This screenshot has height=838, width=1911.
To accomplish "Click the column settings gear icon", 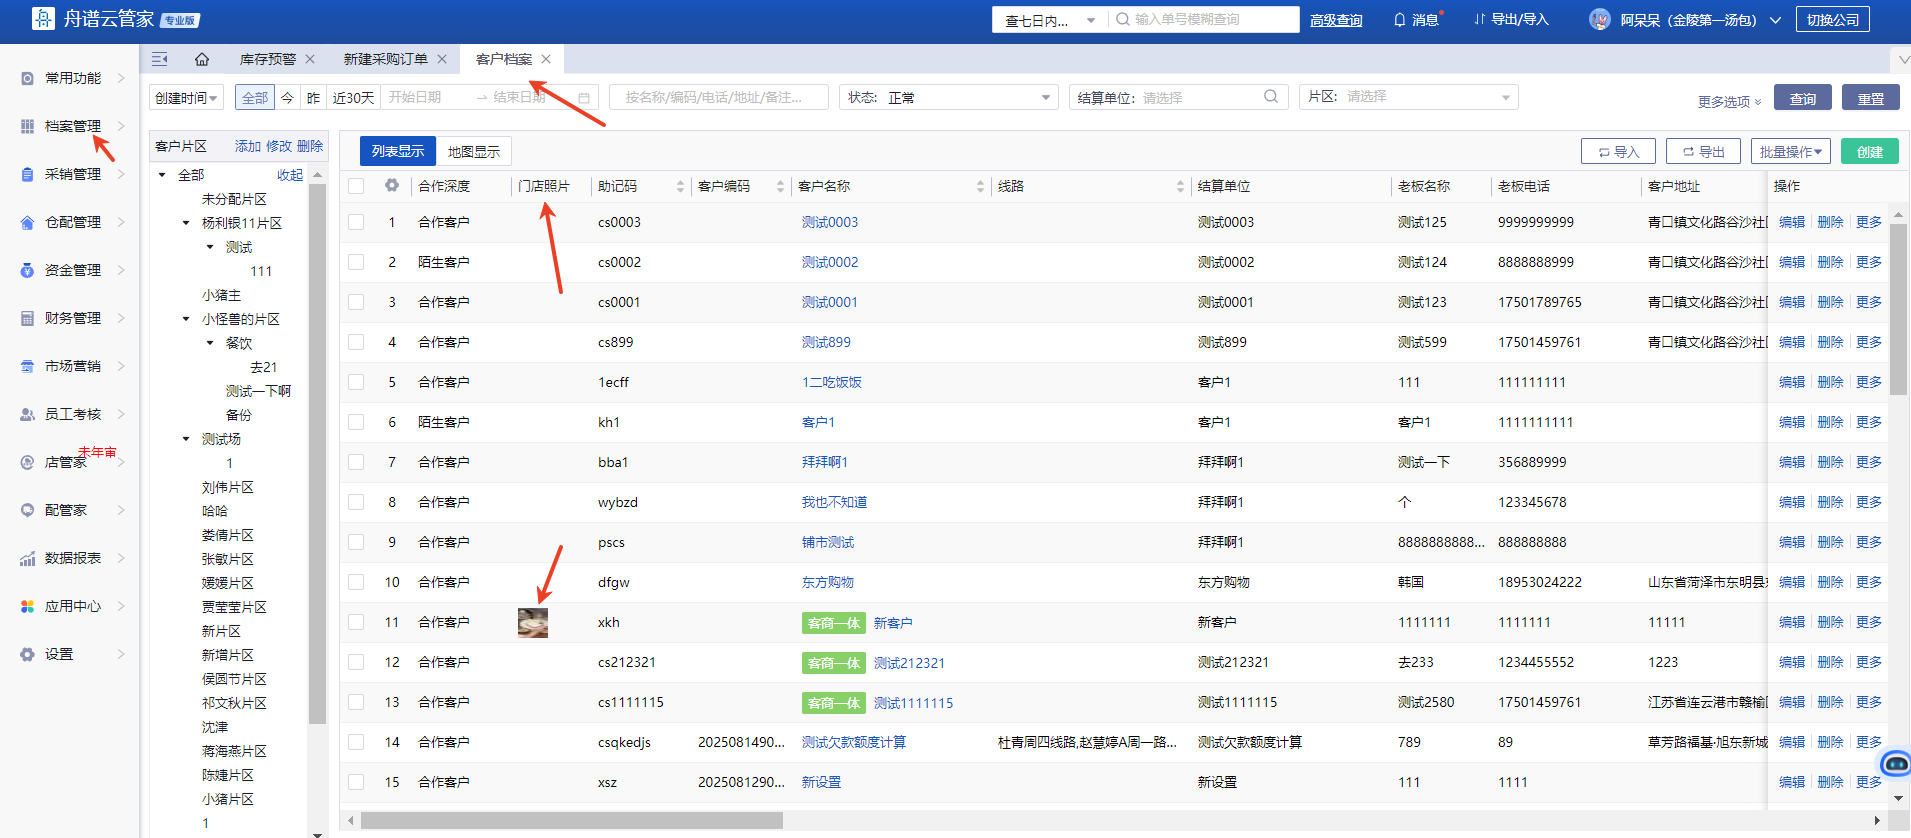I will pyautogui.click(x=392, y=186).
